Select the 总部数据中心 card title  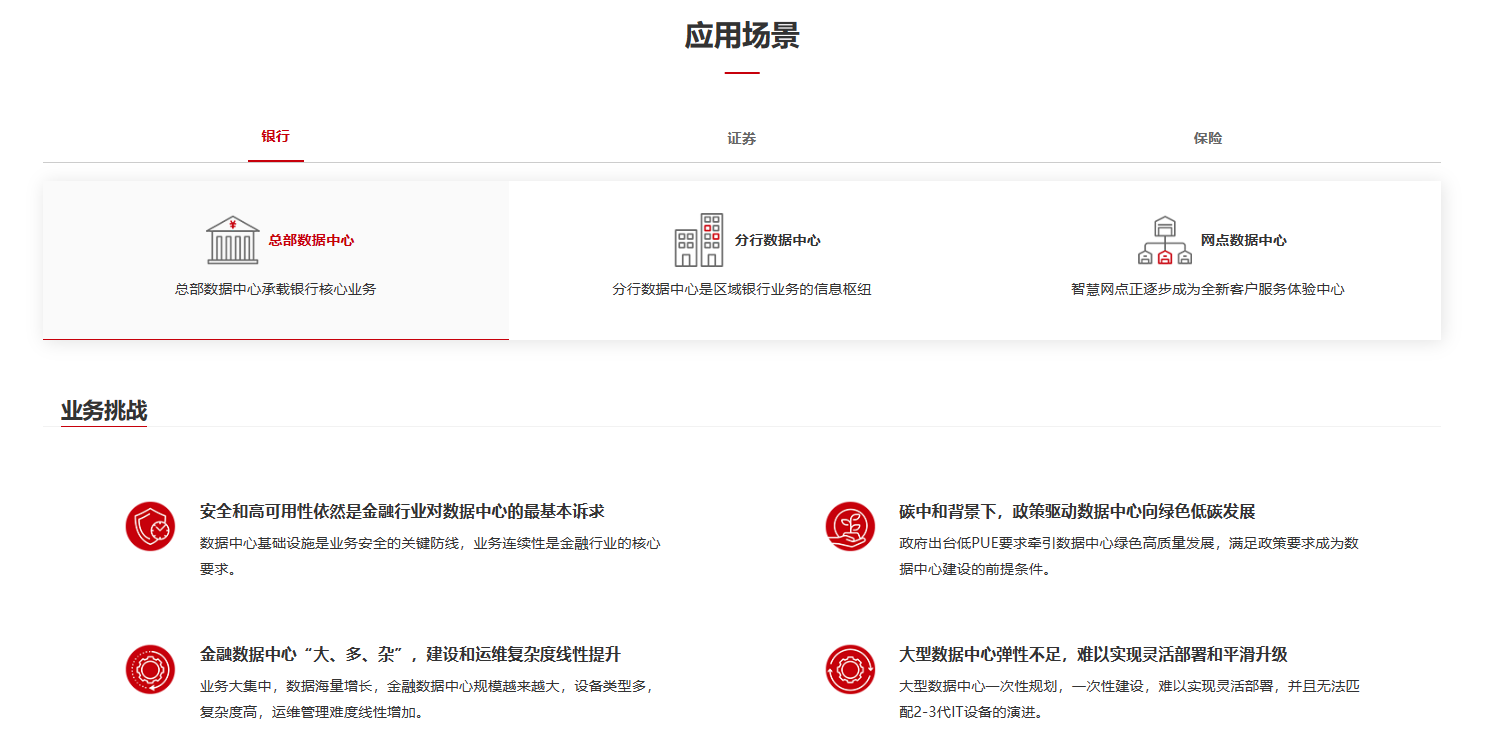point(311,241)
